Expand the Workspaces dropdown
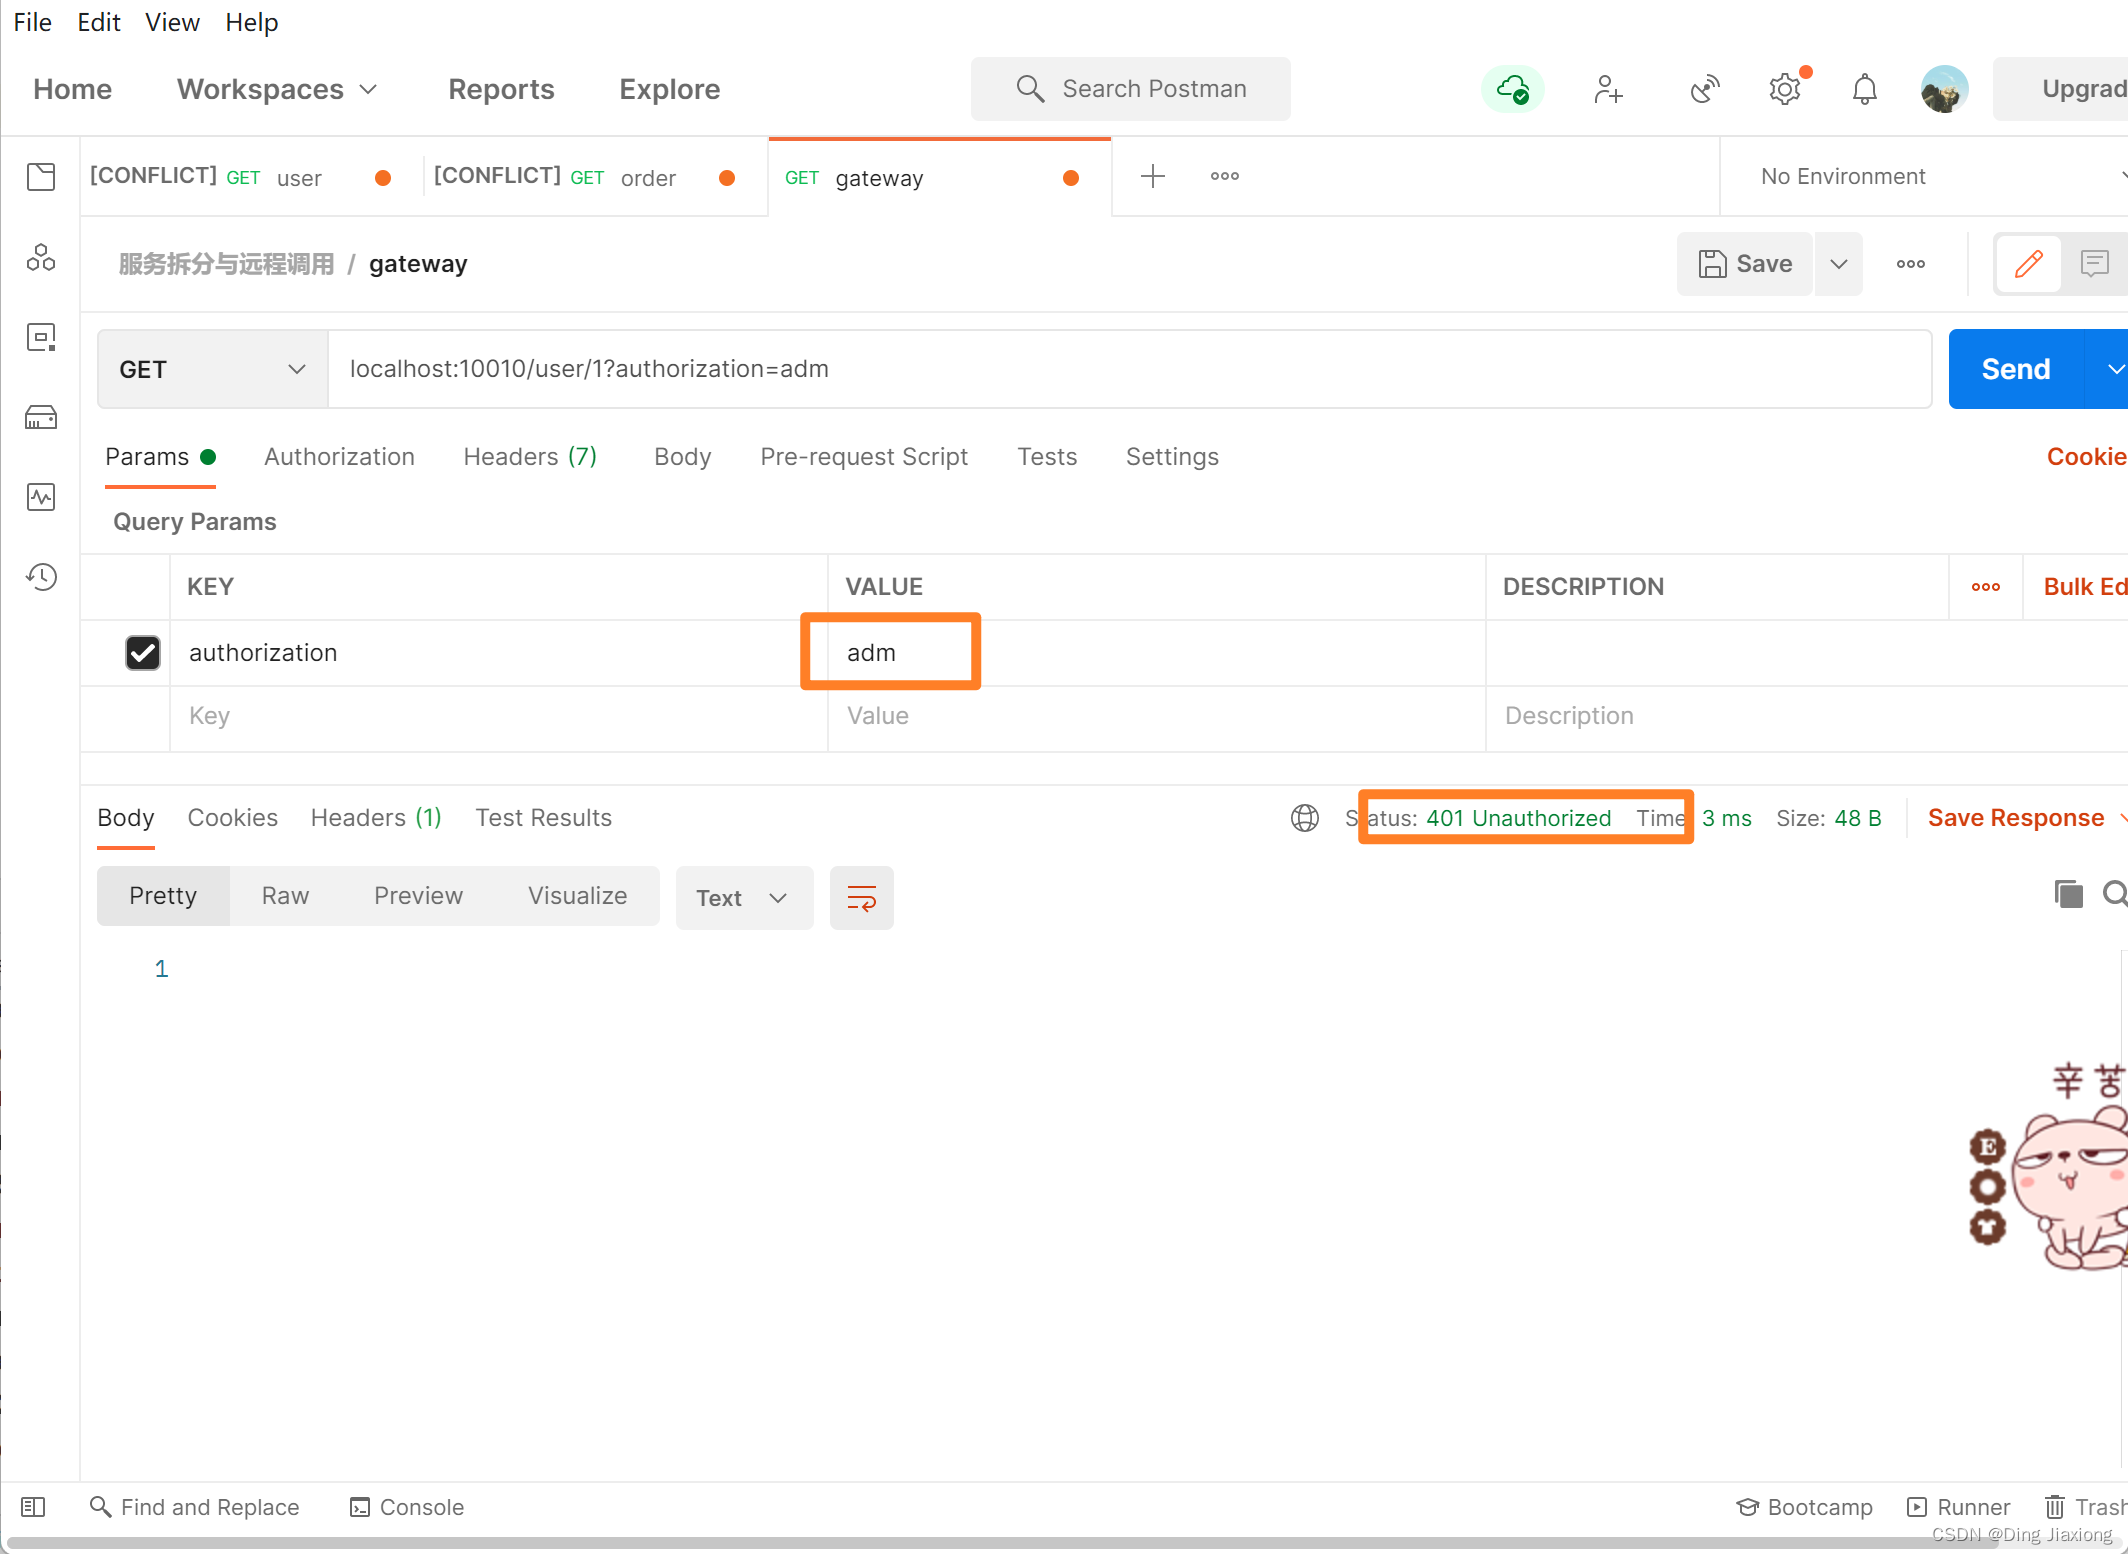Image resolution: width=2128 pixels, height=1554 pixels. (x=277, y=89)
